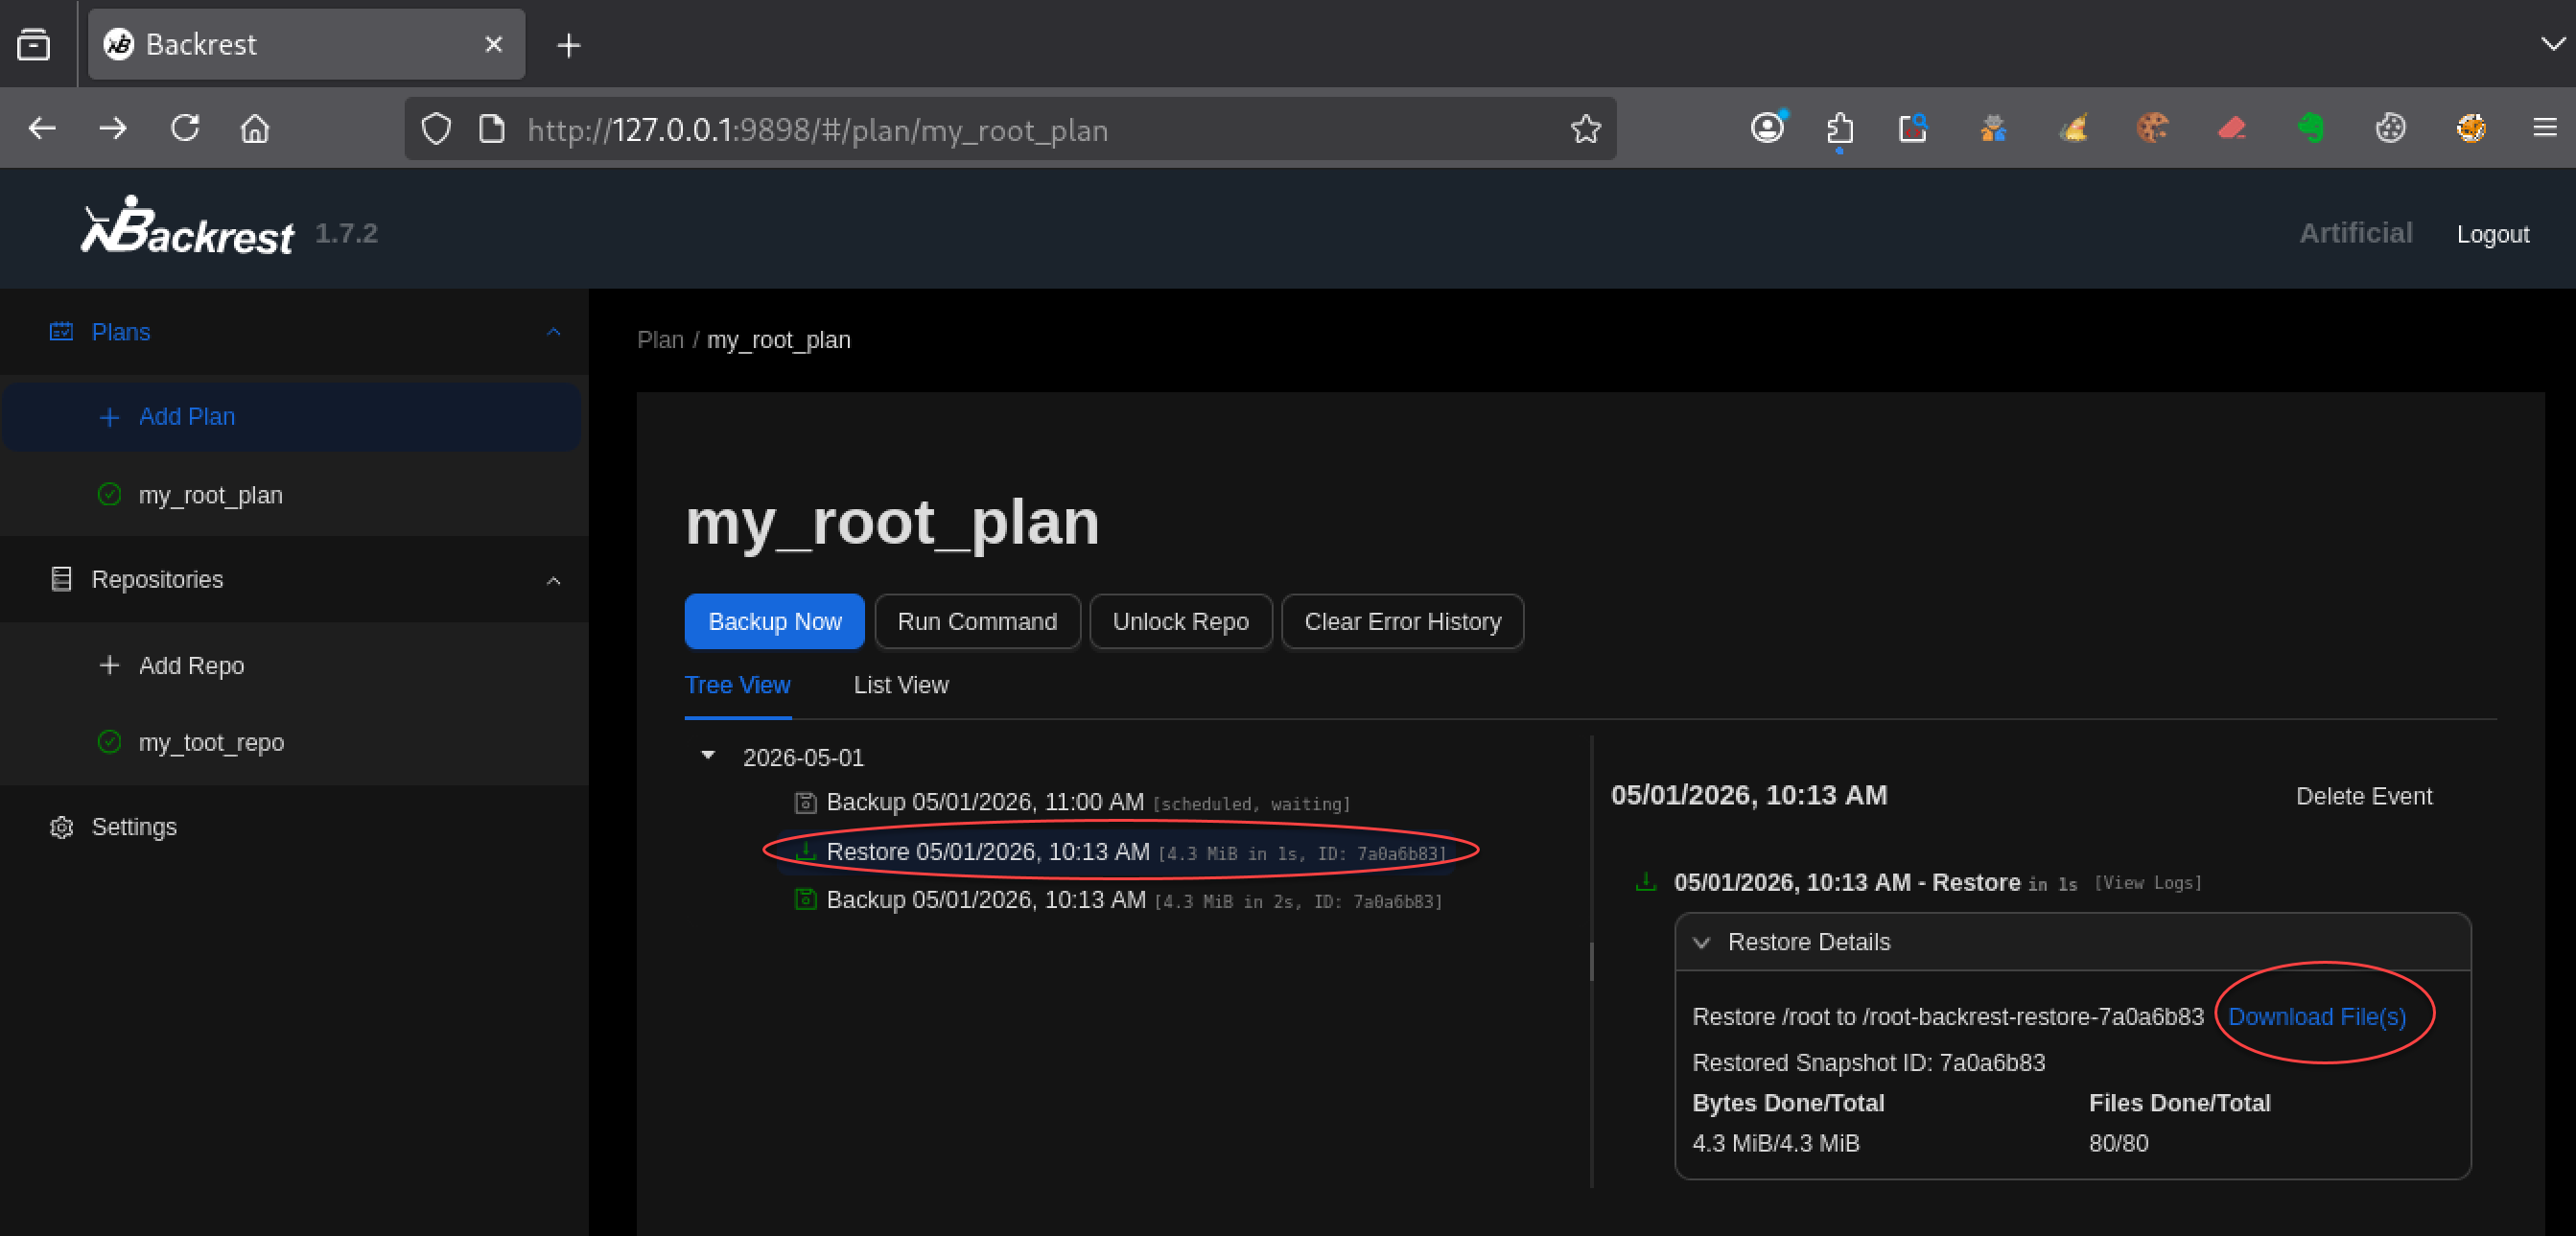The width and height of the screenshot is (2576, 1236).
Task: Click 'Restored Snapshot ID: 7a0a6b83' text
Action: pos(1868,1062)
